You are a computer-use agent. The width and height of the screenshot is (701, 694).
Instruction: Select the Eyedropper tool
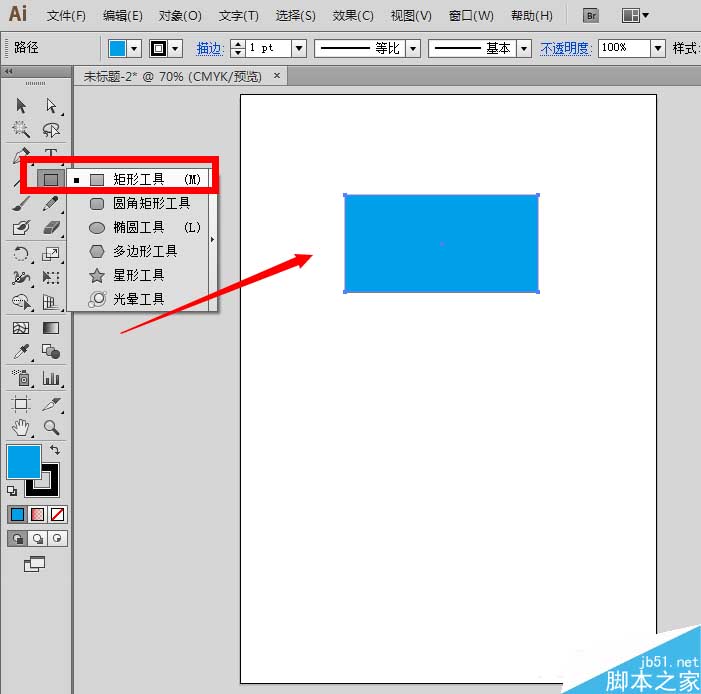(21, 352)
